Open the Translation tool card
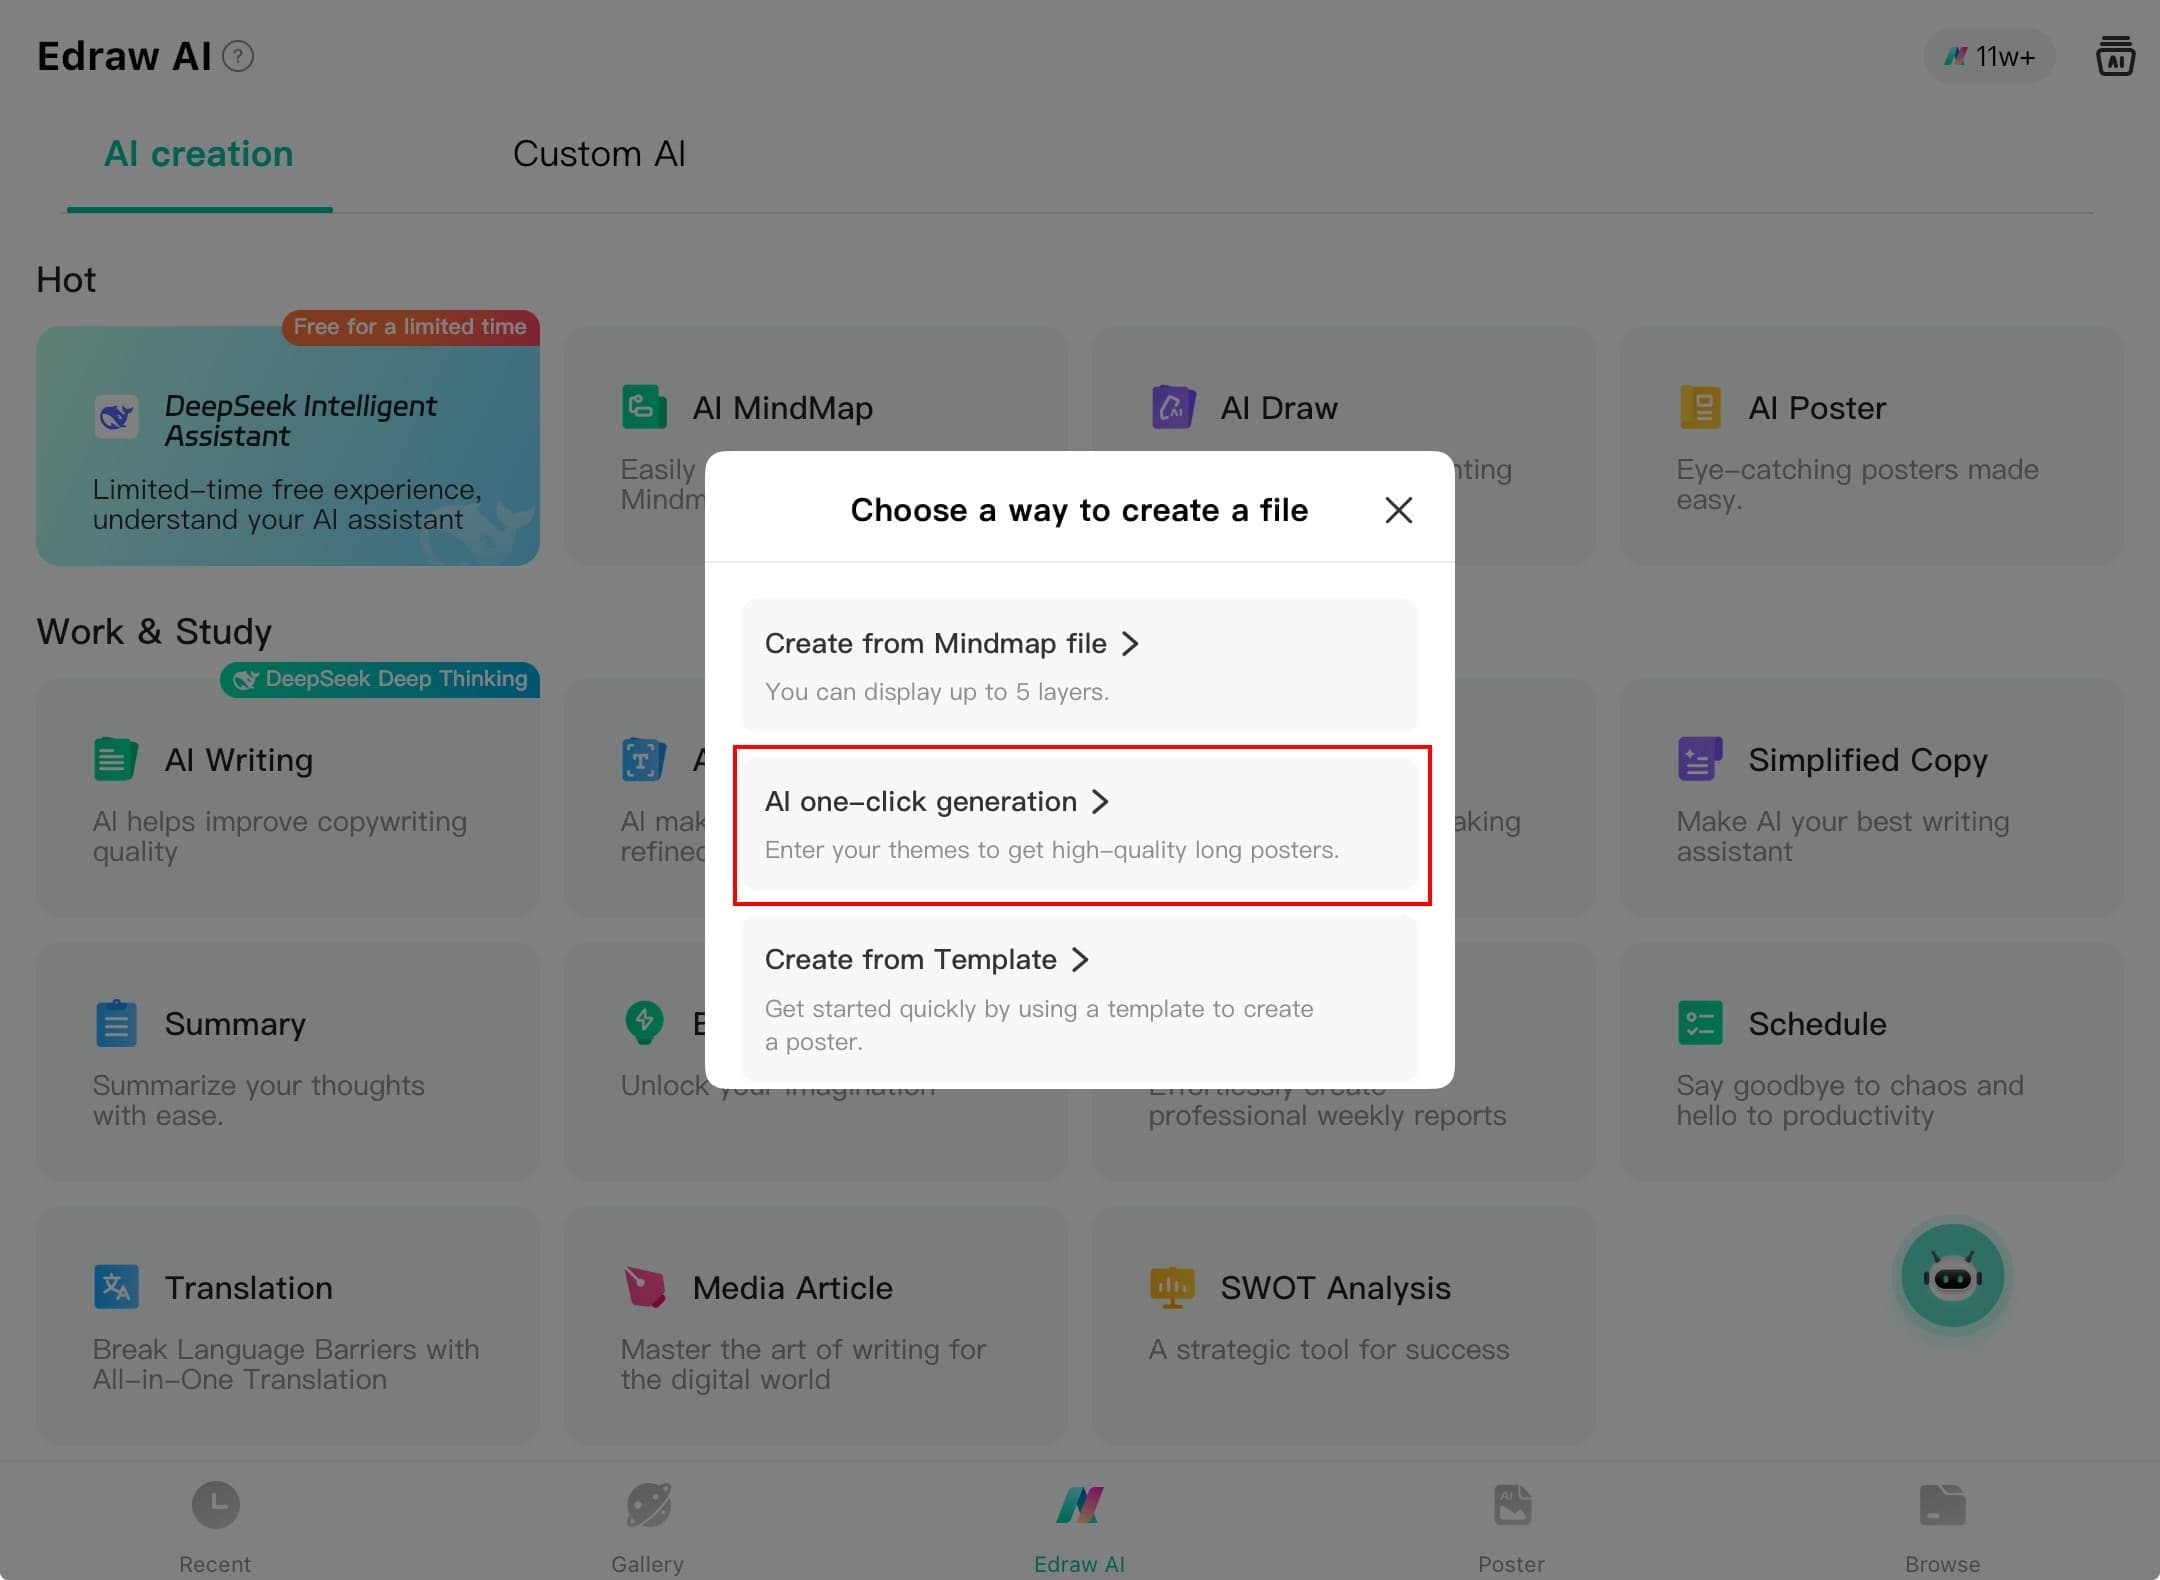The image size is (2160, 1580). [x=288, y=1324]
